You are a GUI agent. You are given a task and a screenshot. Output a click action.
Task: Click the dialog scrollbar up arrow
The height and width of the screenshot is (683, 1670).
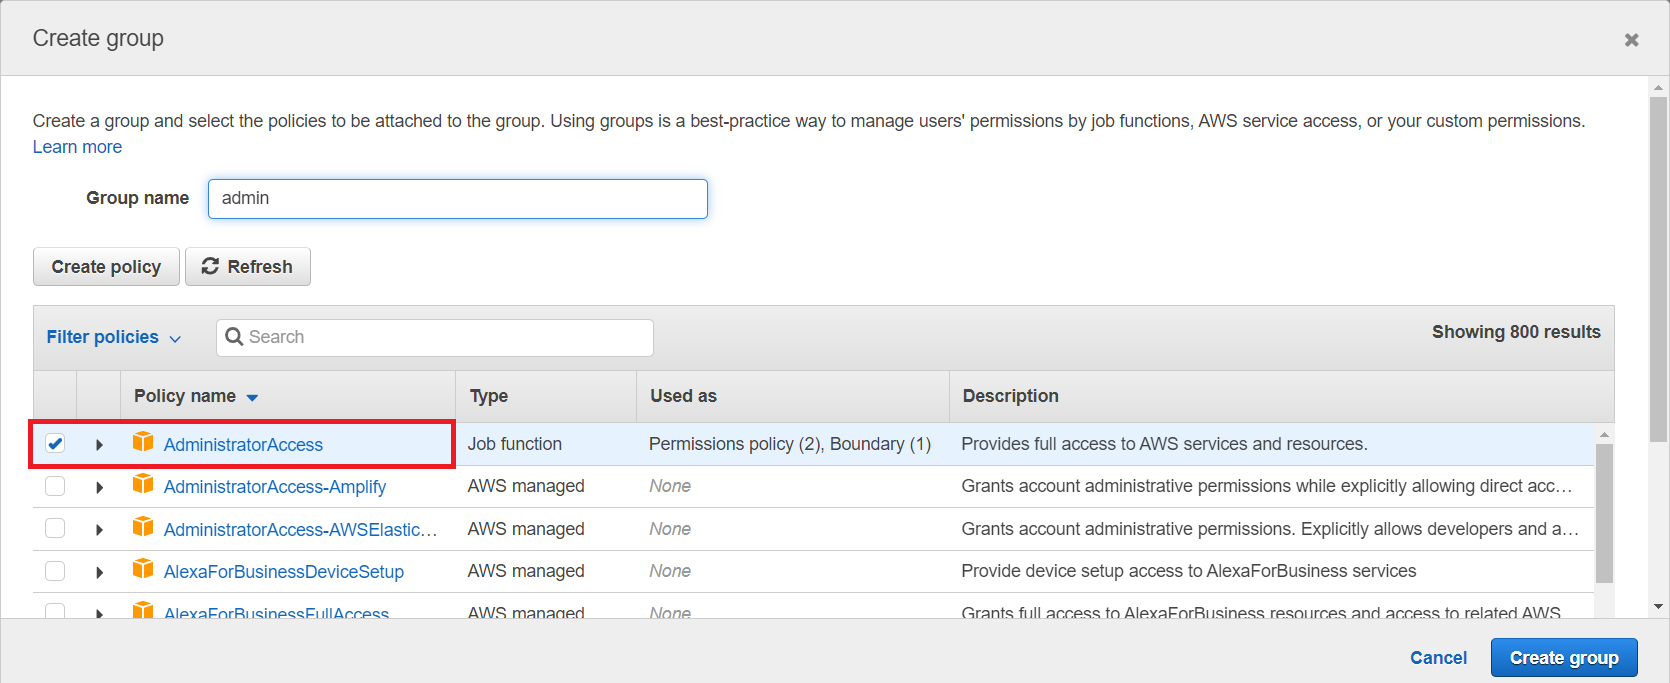click(1659, 88)
